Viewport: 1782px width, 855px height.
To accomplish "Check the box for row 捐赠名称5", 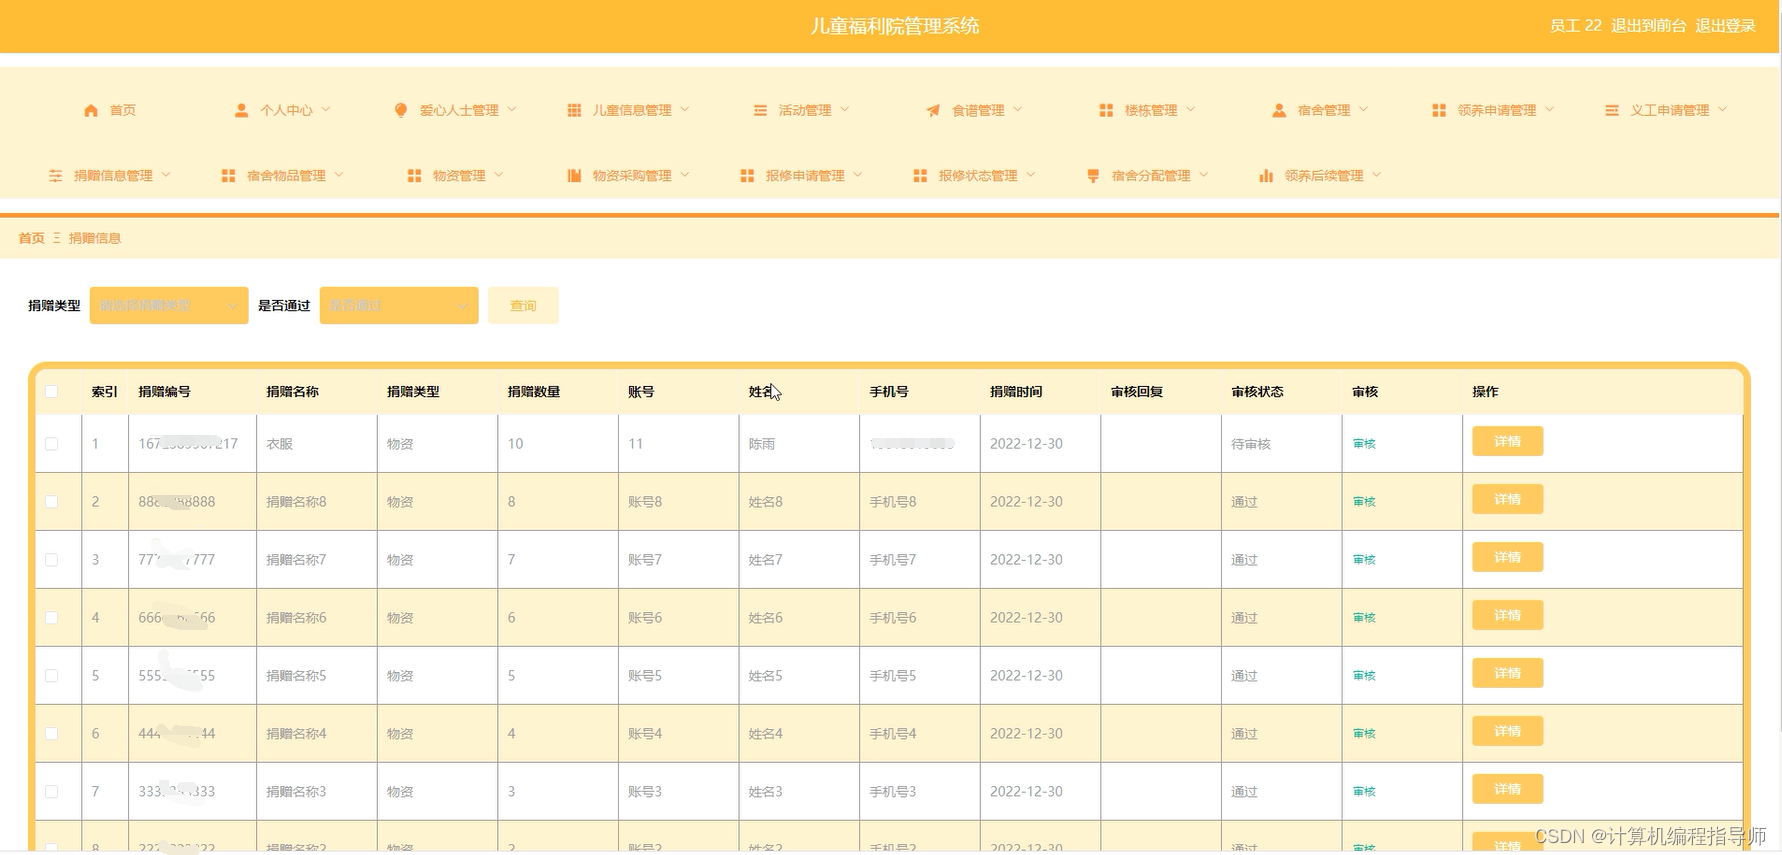I will (x=52, y=676).
